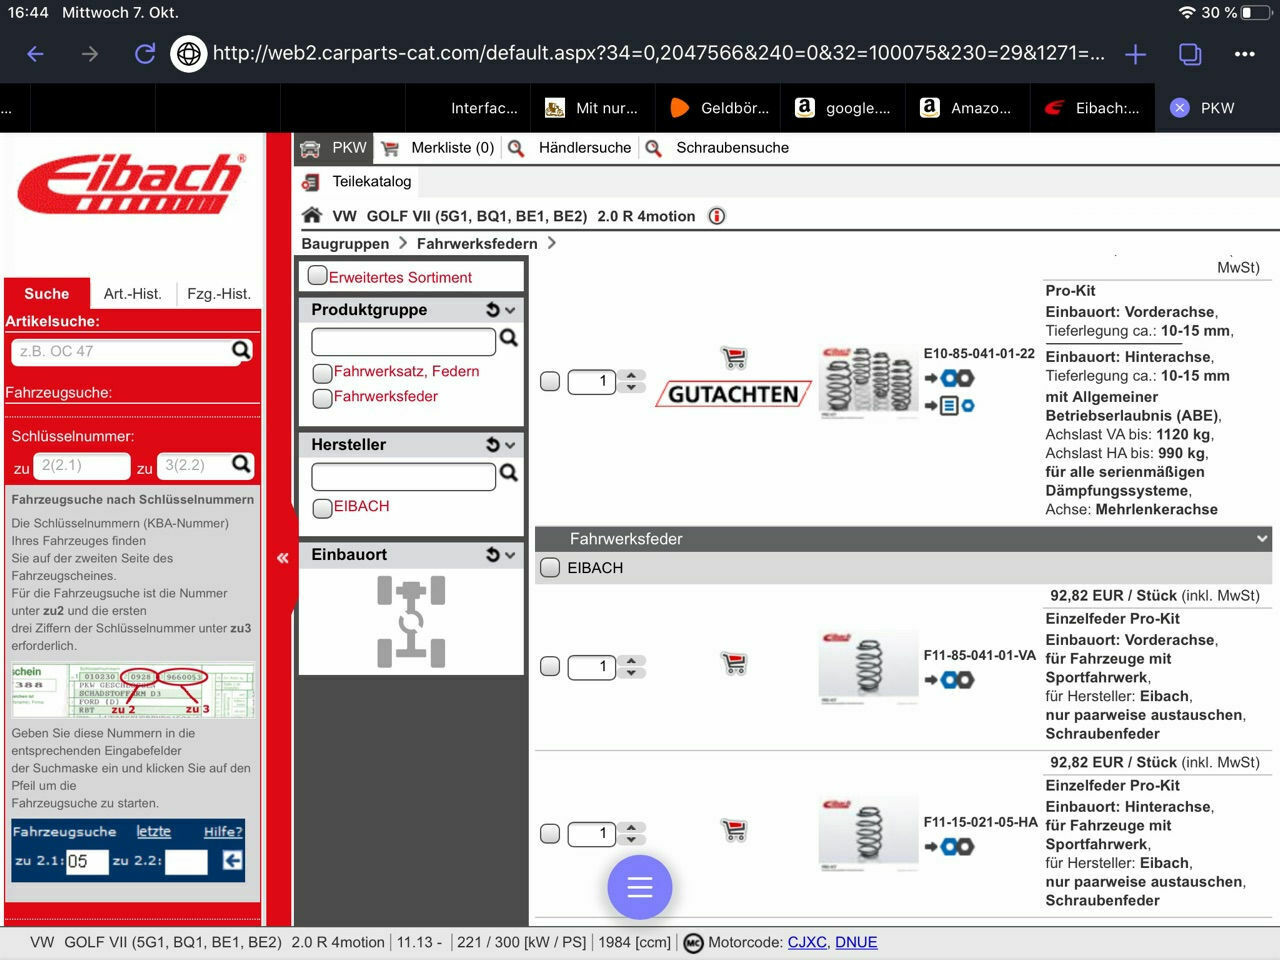Add F11-85-041-01-VA spring to cart
1280x960 pixels.
(733, 663)
